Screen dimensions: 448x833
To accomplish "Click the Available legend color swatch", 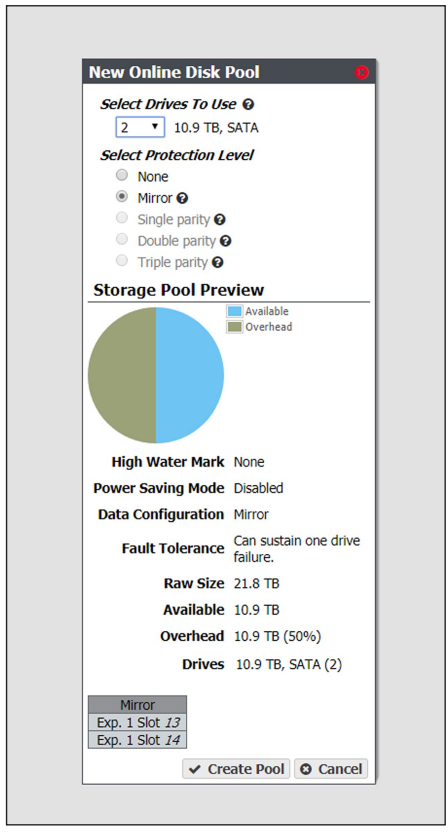I will 235,311.
